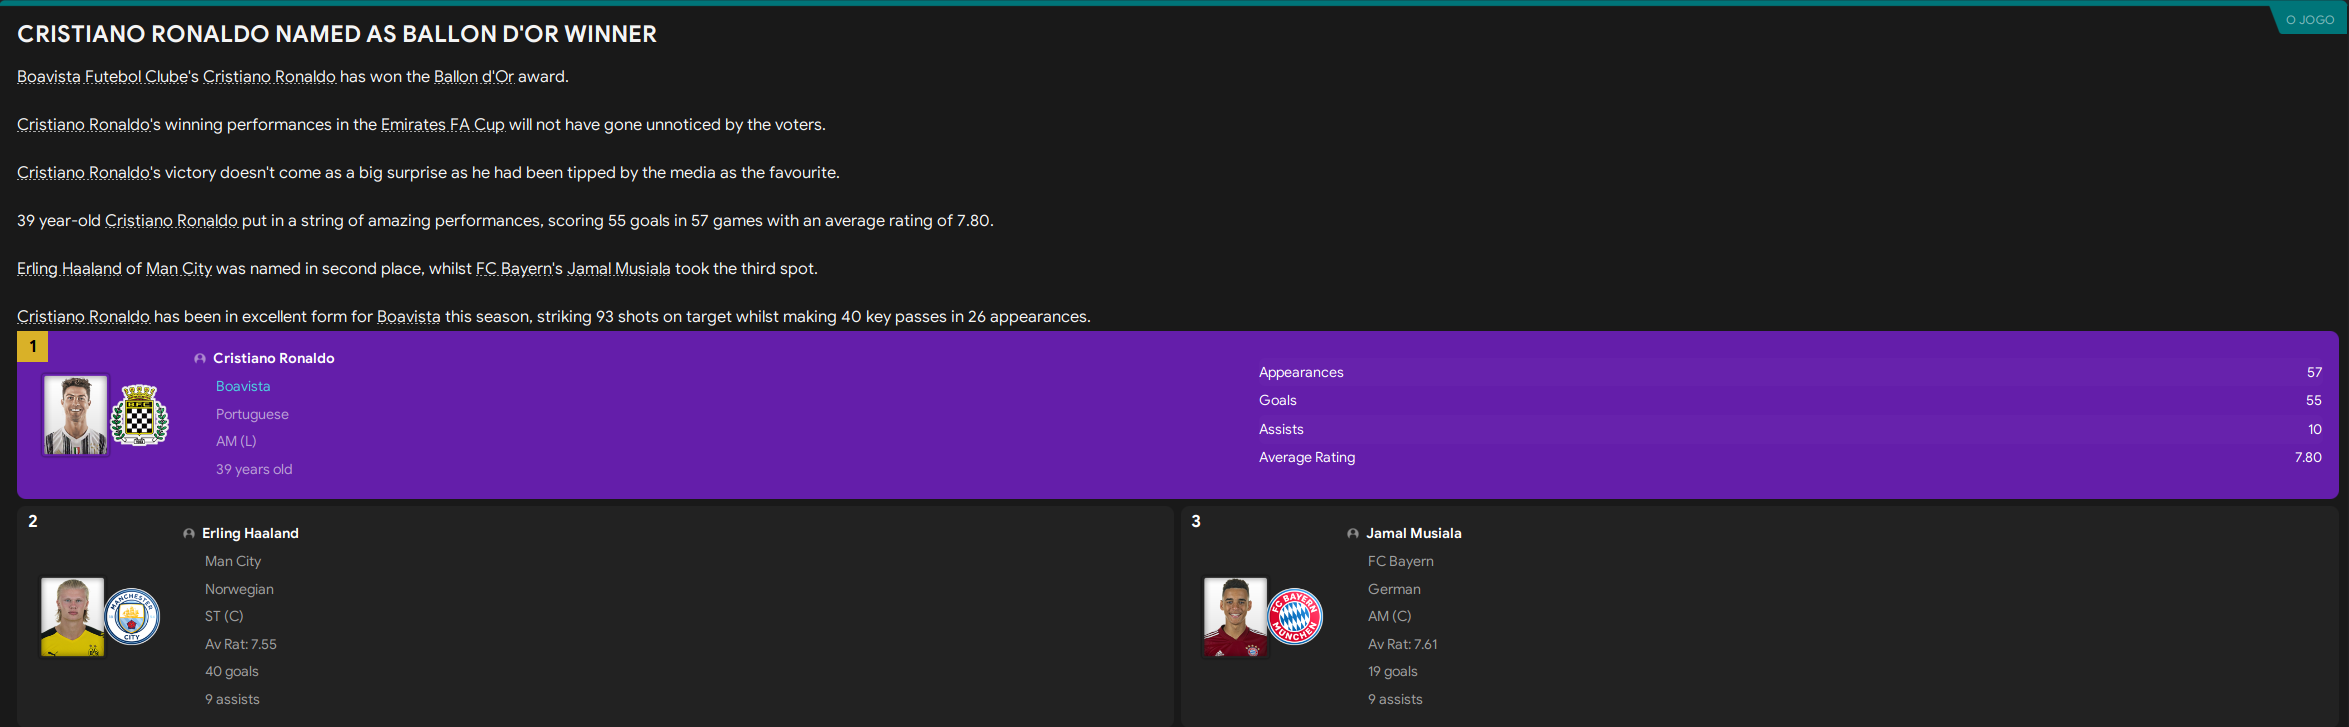
Task: Open the FC Bayern München club badge
Action: tap(1295, 616)
